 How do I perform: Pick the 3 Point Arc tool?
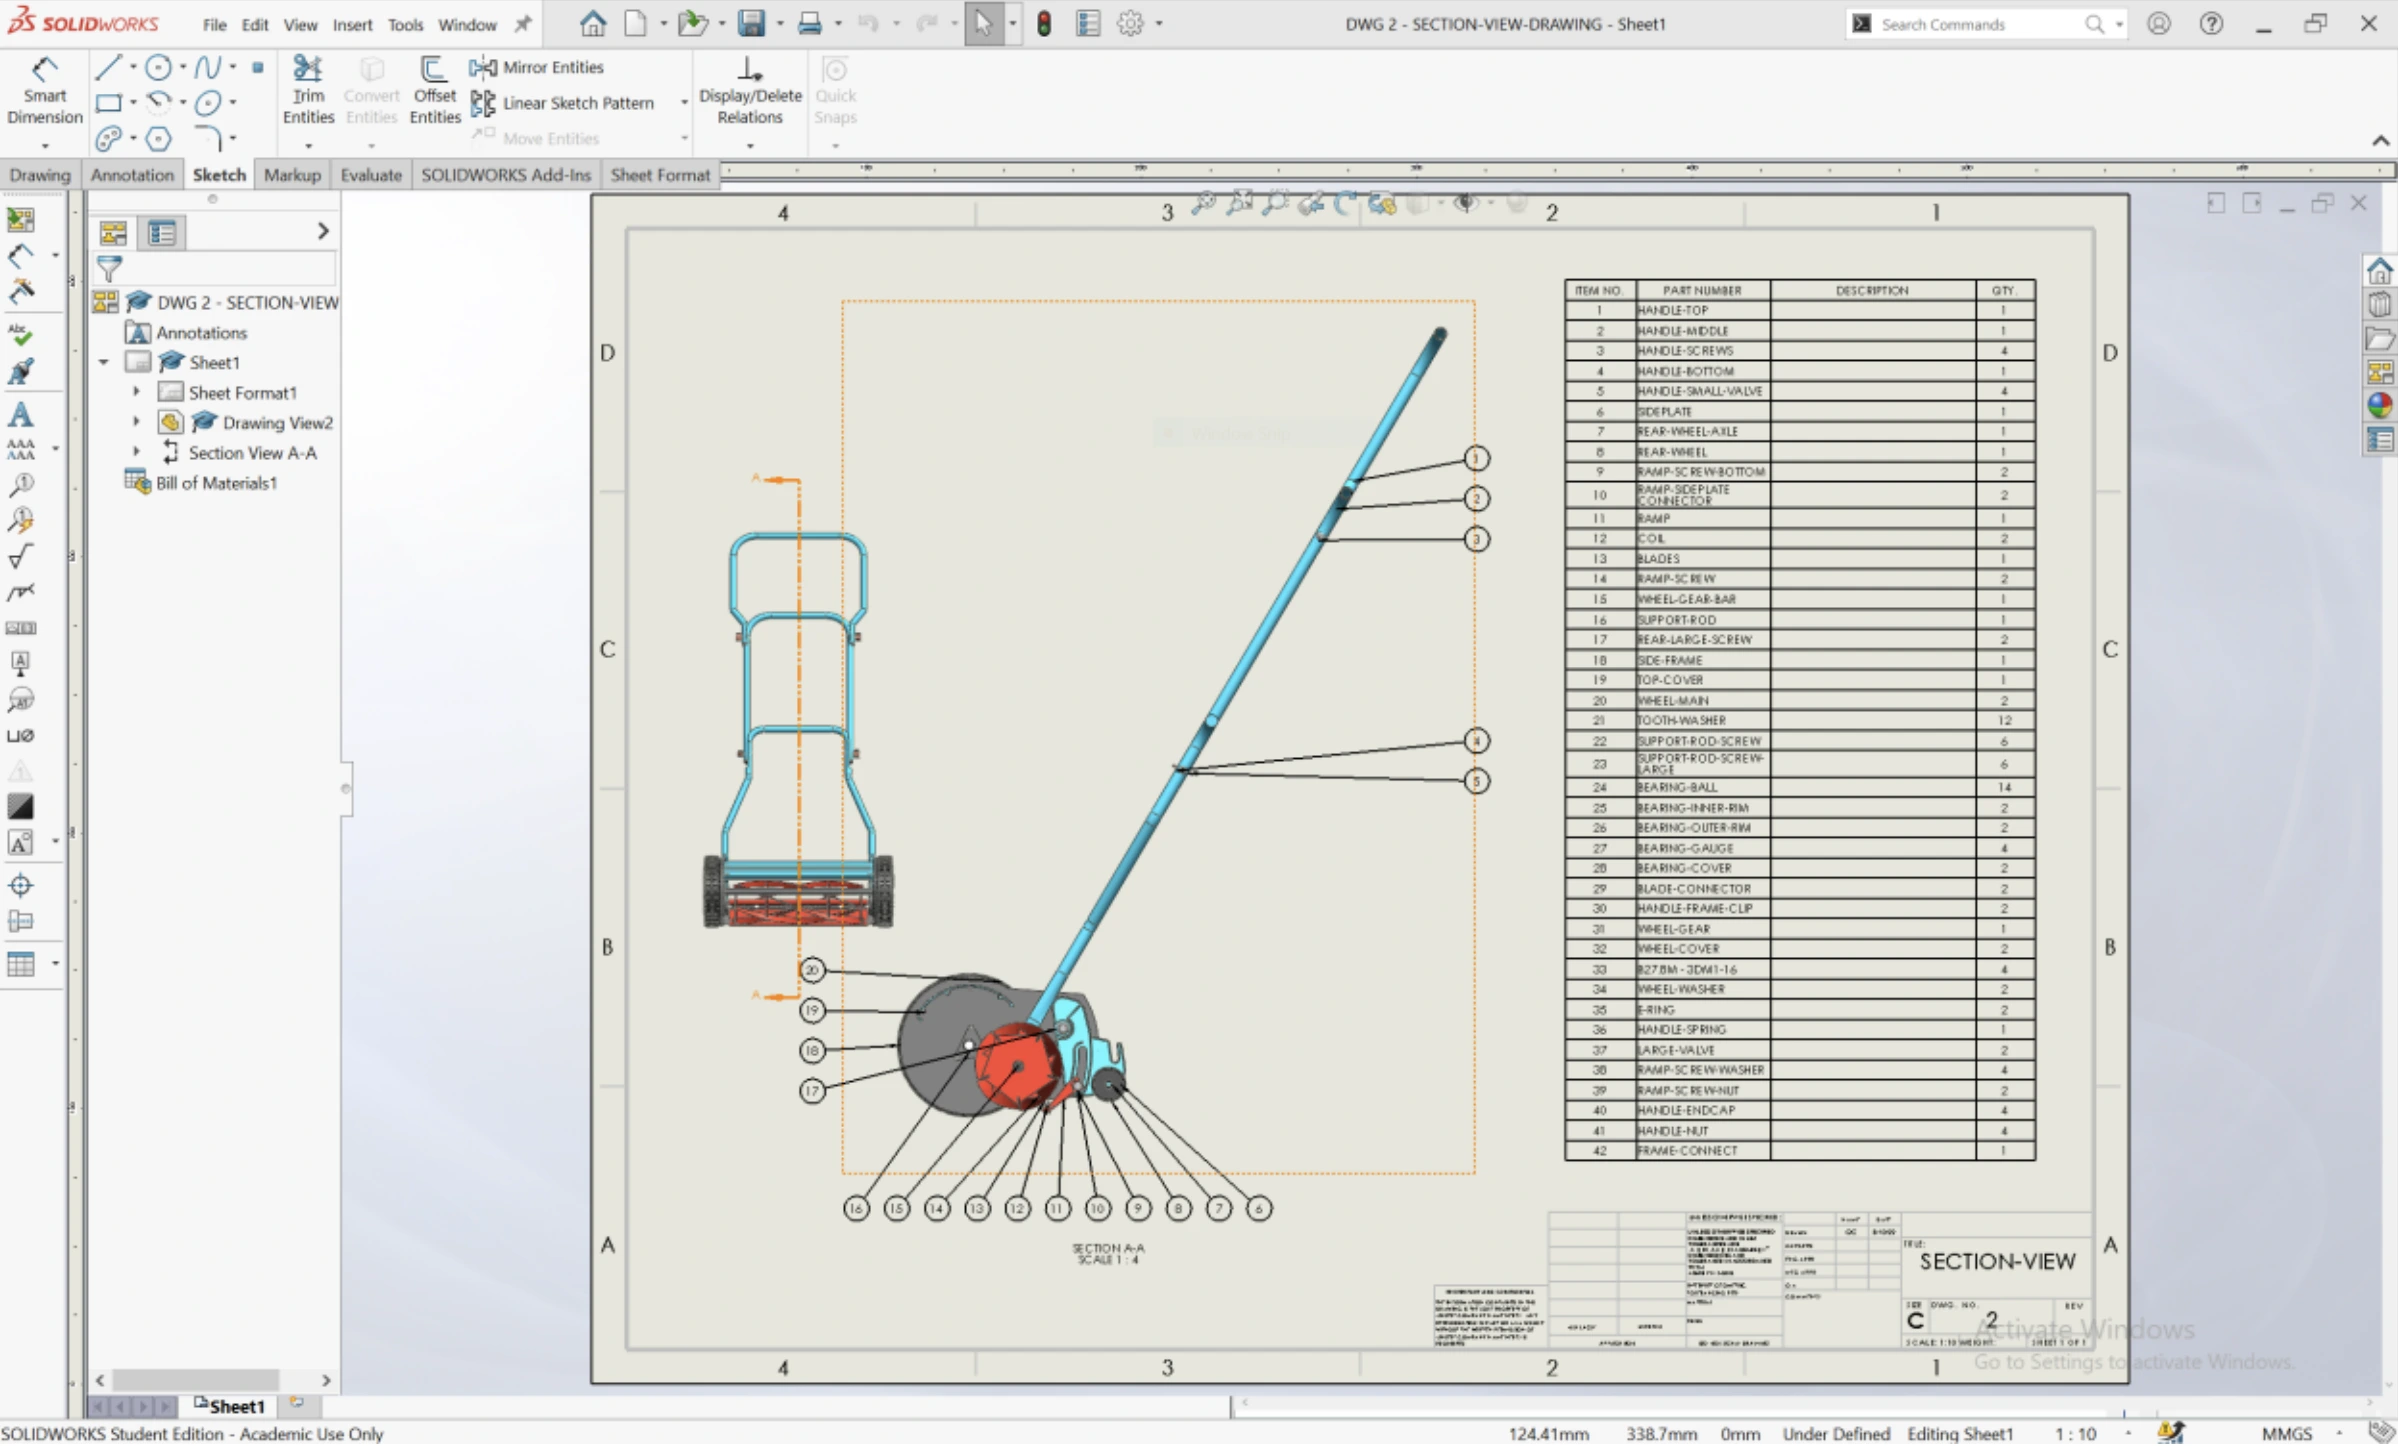[x=158, y=103]
